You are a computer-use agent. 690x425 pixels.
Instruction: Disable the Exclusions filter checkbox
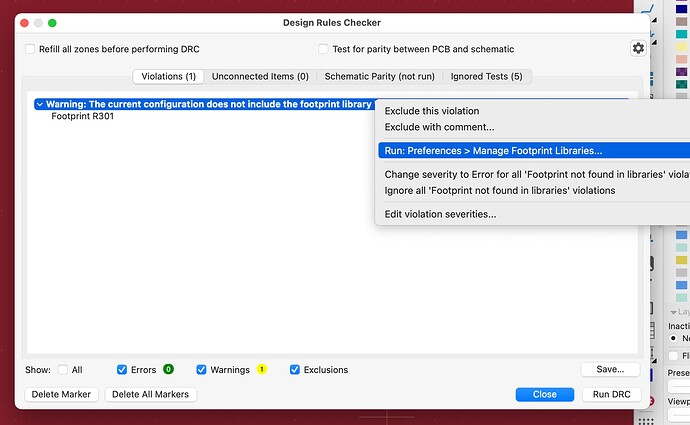click(294, 370)
